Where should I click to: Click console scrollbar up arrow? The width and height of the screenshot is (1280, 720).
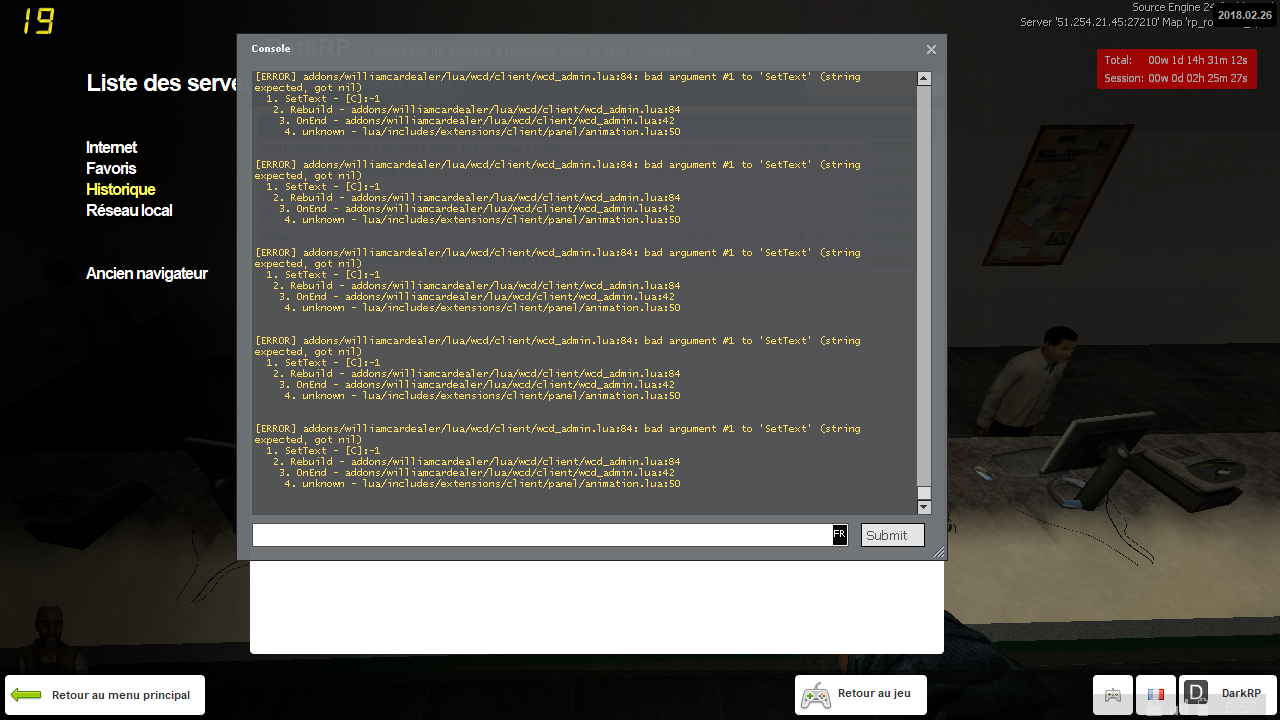pos(924,79)
